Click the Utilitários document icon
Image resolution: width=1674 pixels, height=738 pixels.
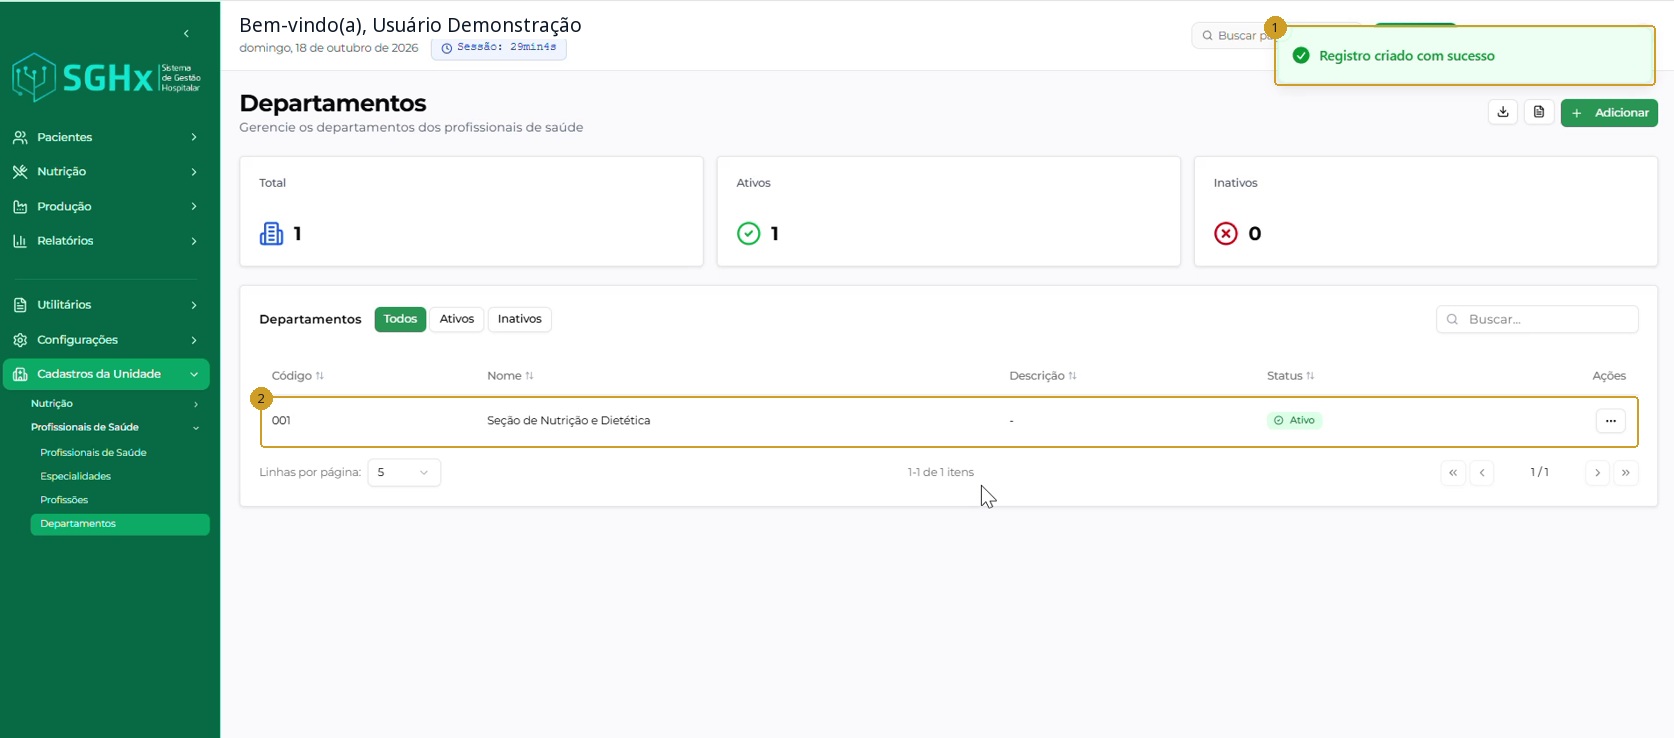click(20, 305)
